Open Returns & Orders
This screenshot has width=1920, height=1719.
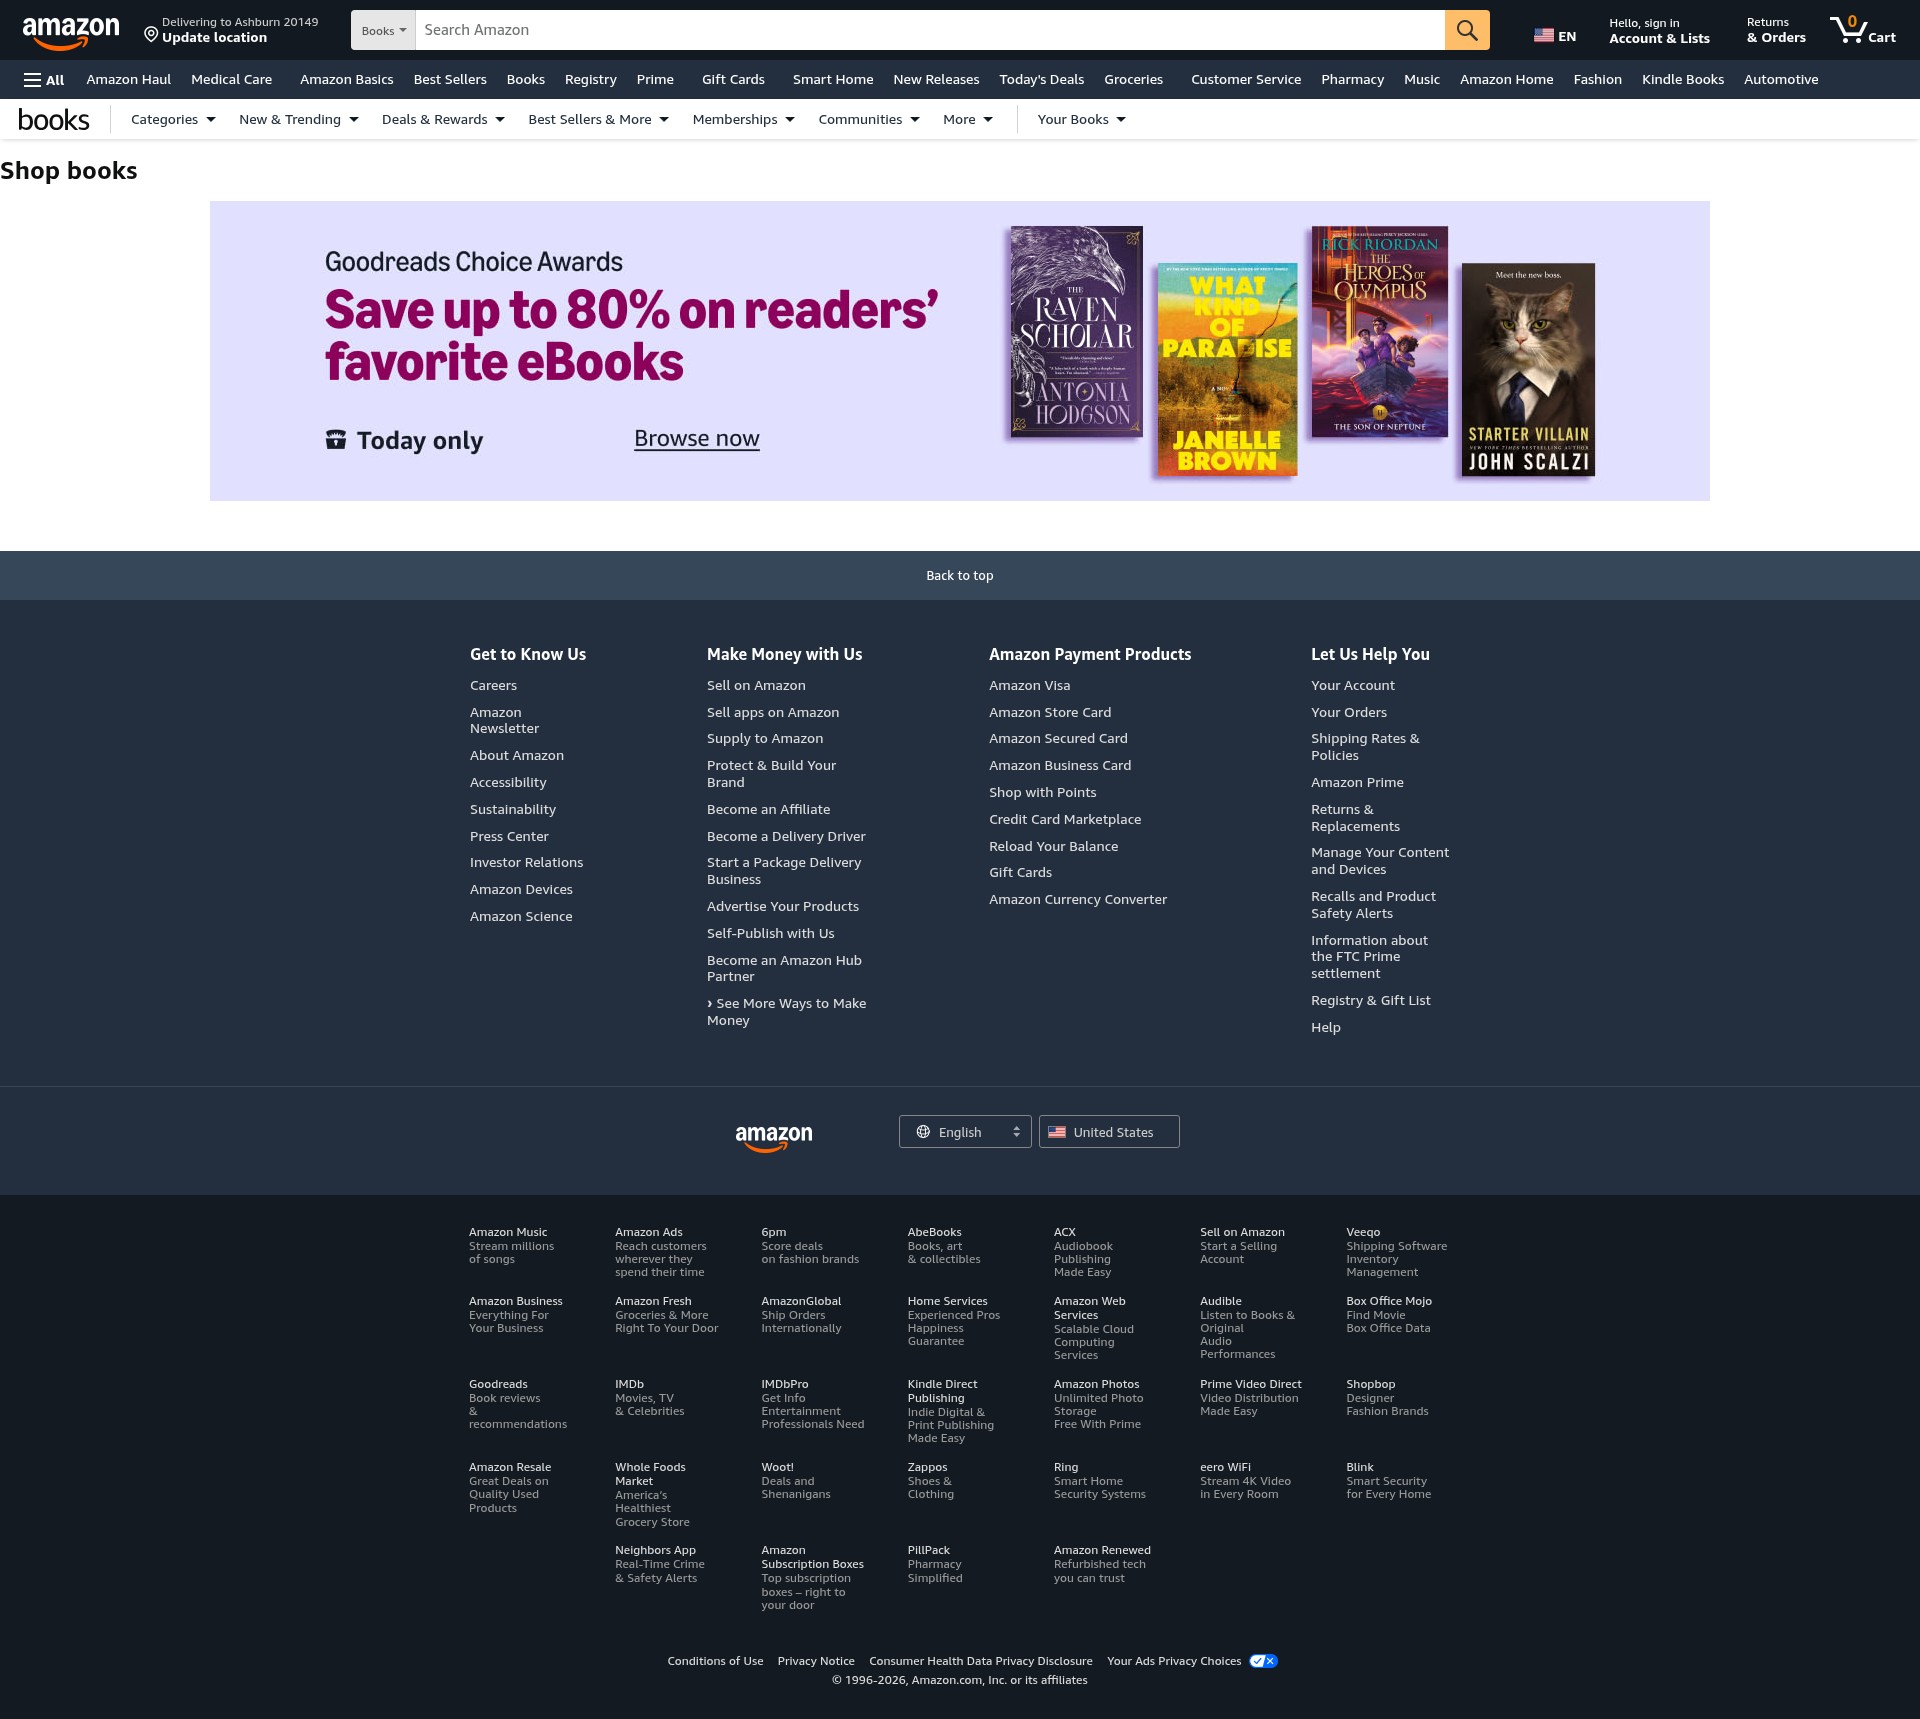point(1776,30)
